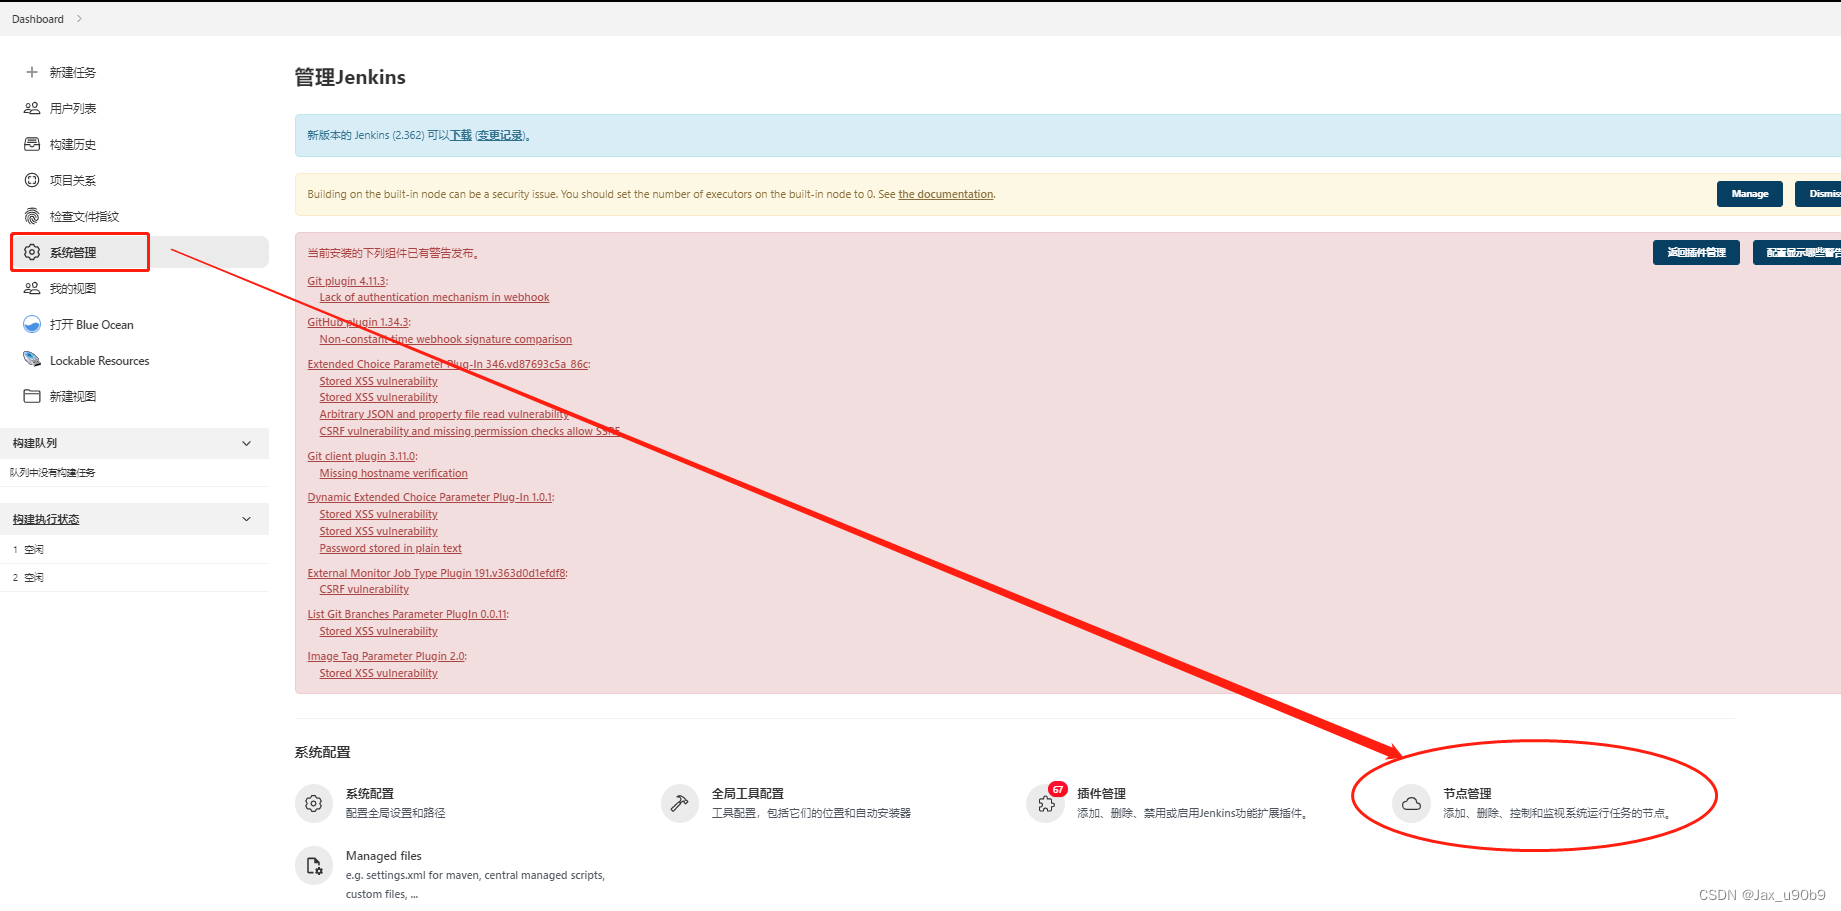Open Missing hostname verification link

(x=393, y=473)
